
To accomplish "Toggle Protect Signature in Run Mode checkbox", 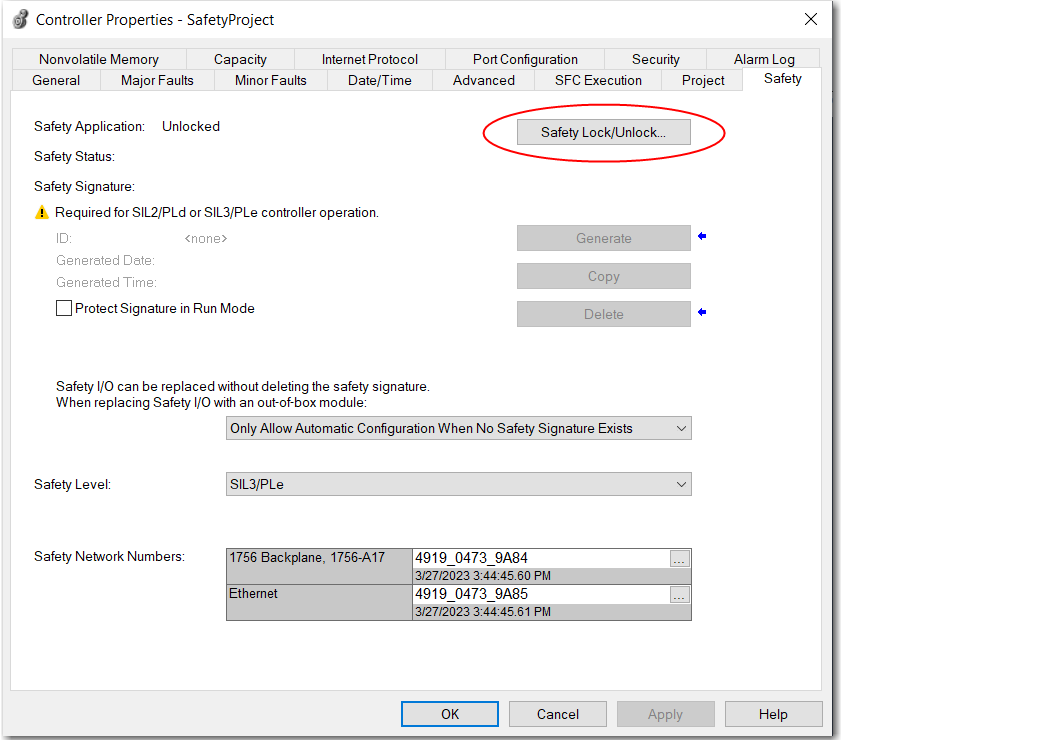I will click(x=65, y=309).
